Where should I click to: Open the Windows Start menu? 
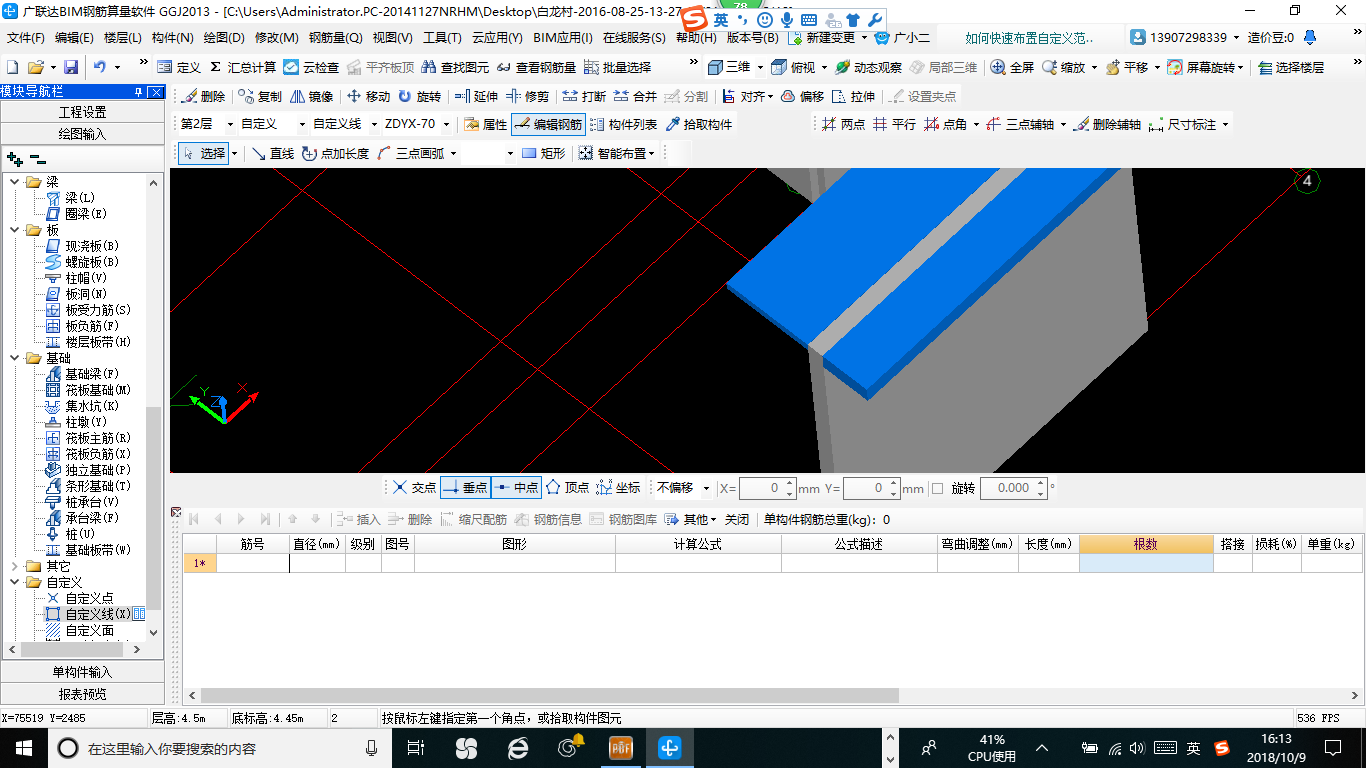(x=24, y=747)
